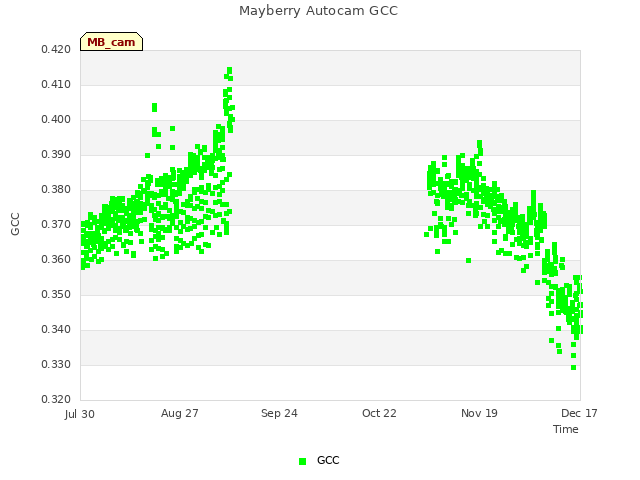
Task: Click the Oct 22 x-axis label
Action: (x=379, y=413)
